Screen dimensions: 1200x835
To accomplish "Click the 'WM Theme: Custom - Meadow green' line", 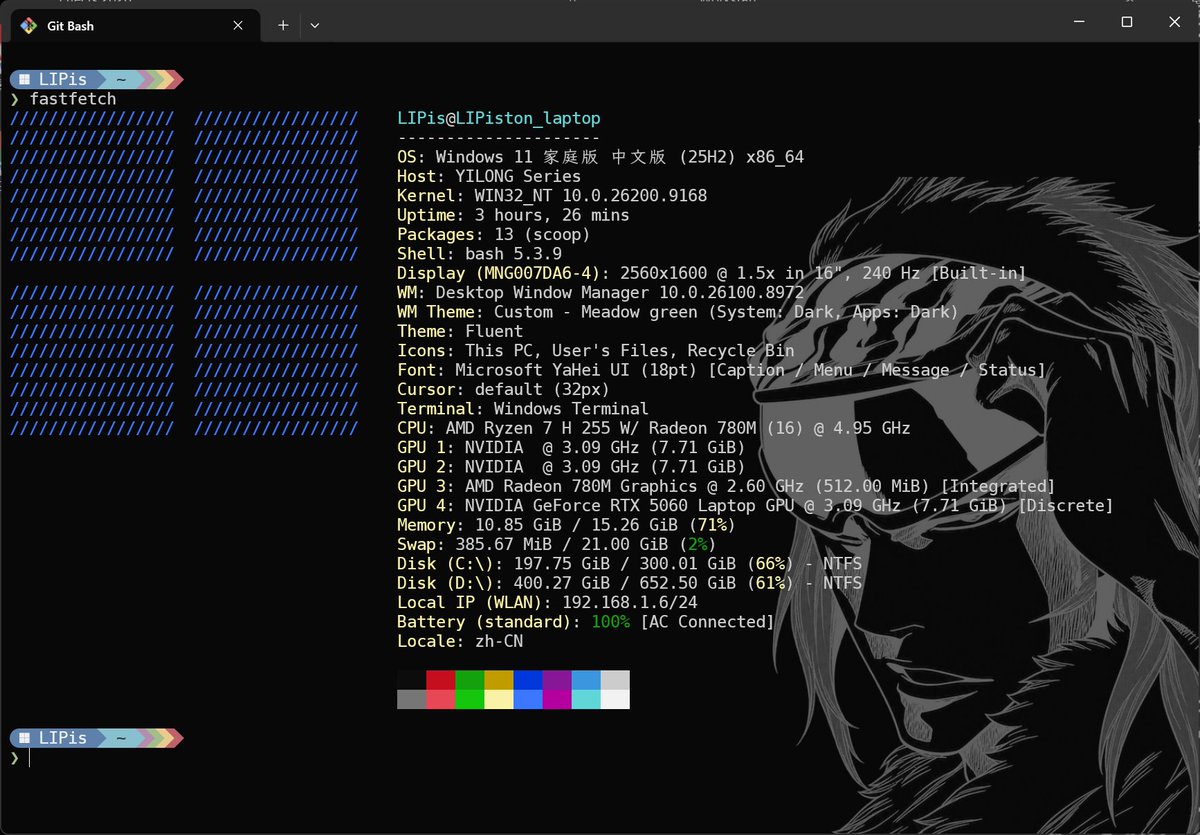I will (678, 312).
